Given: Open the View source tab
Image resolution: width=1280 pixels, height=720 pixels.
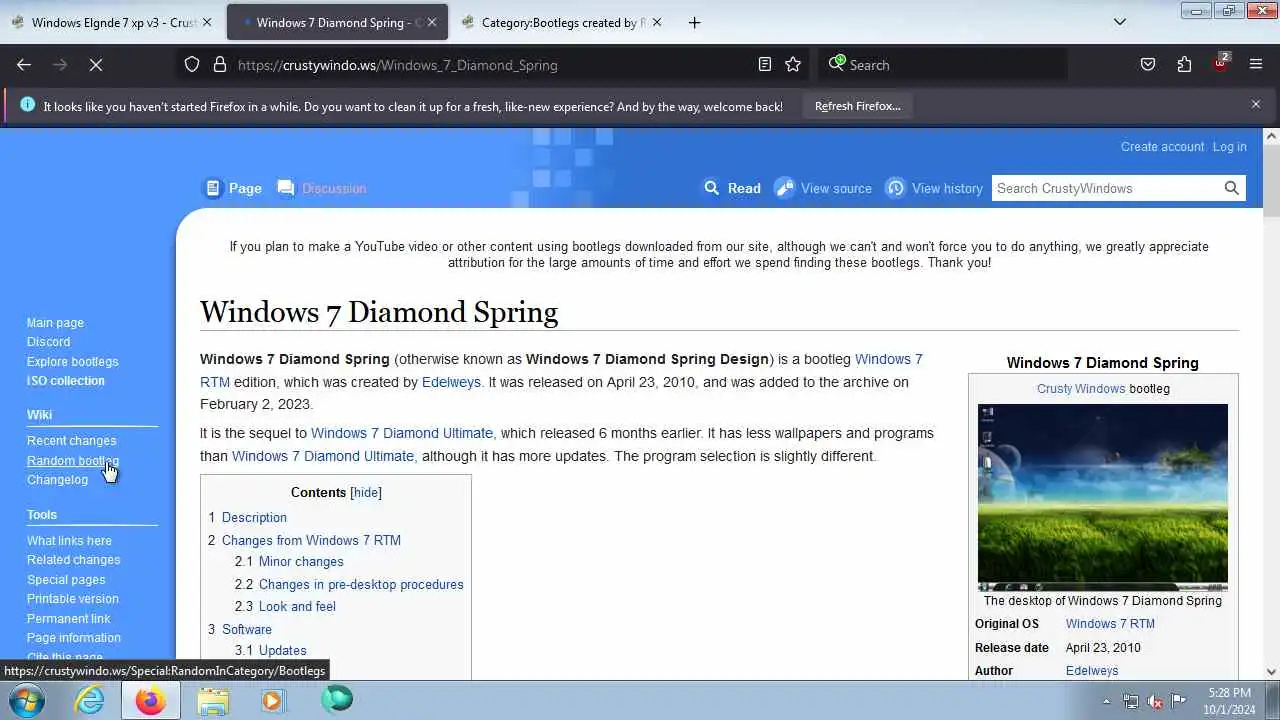Looking at the screenshot, I should 824,188.
